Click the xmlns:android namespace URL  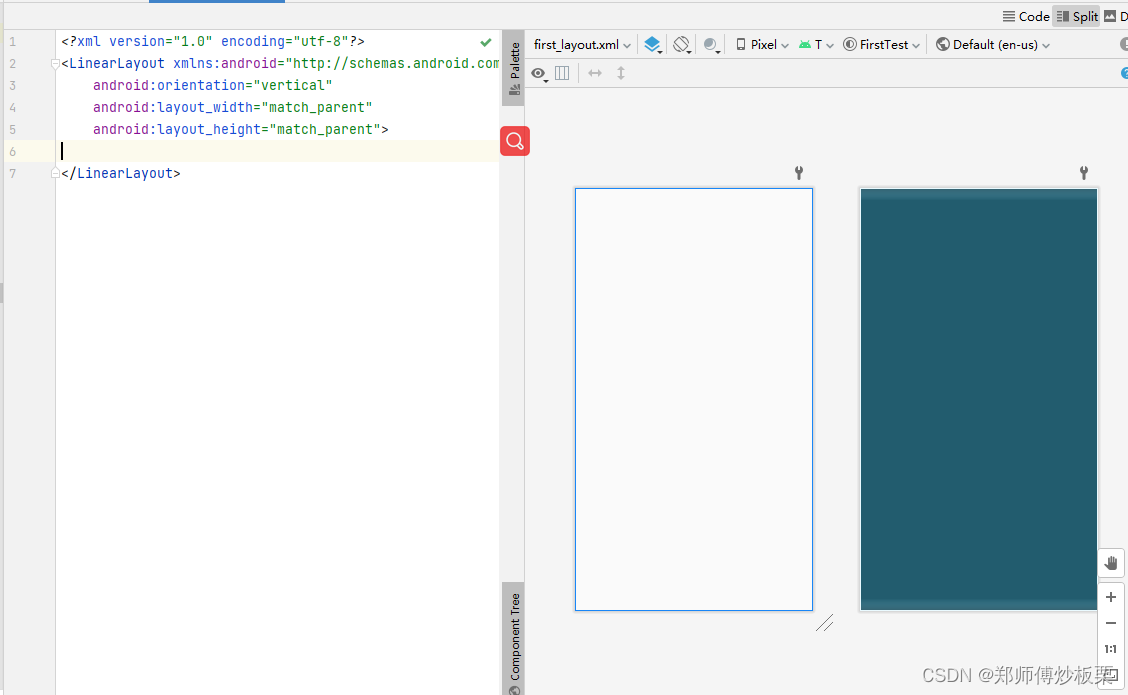click(393, 63)
